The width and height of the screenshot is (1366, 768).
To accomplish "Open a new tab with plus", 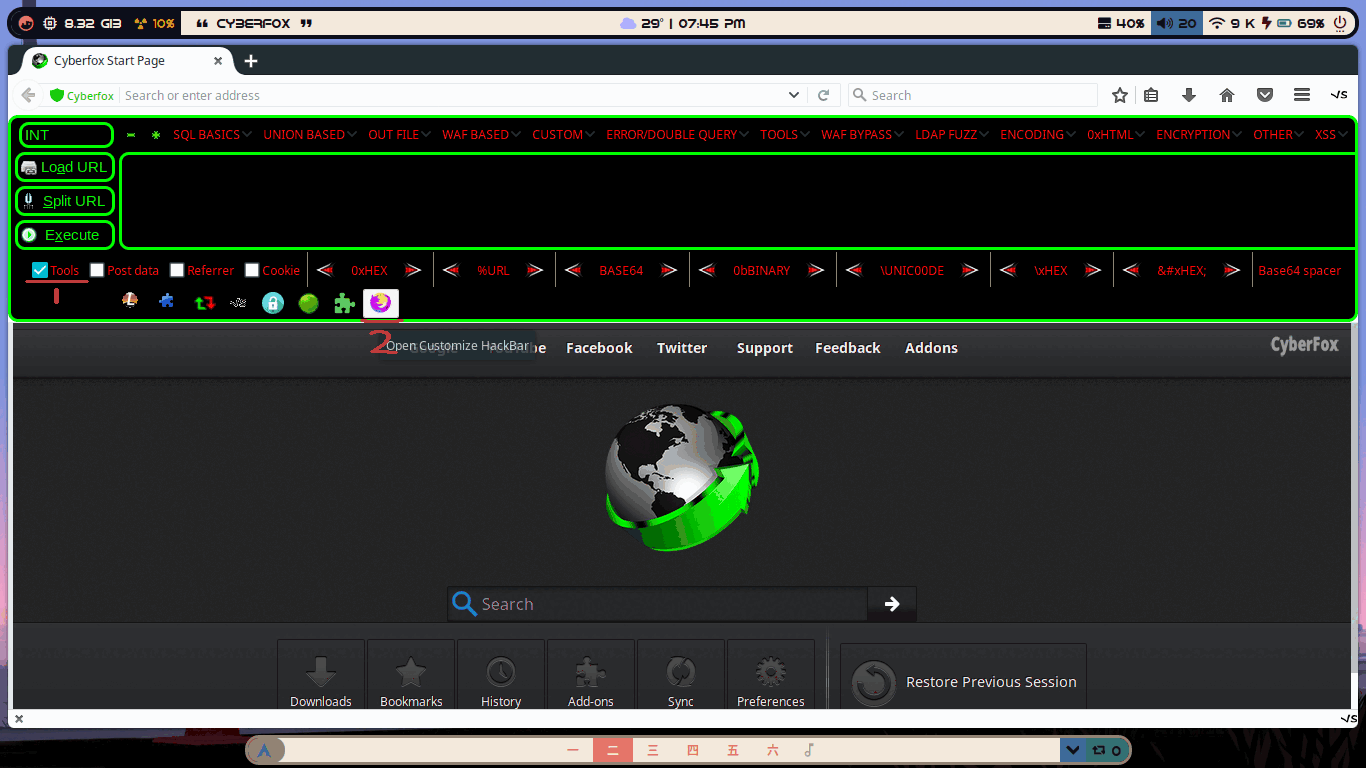I will [251, 61].
